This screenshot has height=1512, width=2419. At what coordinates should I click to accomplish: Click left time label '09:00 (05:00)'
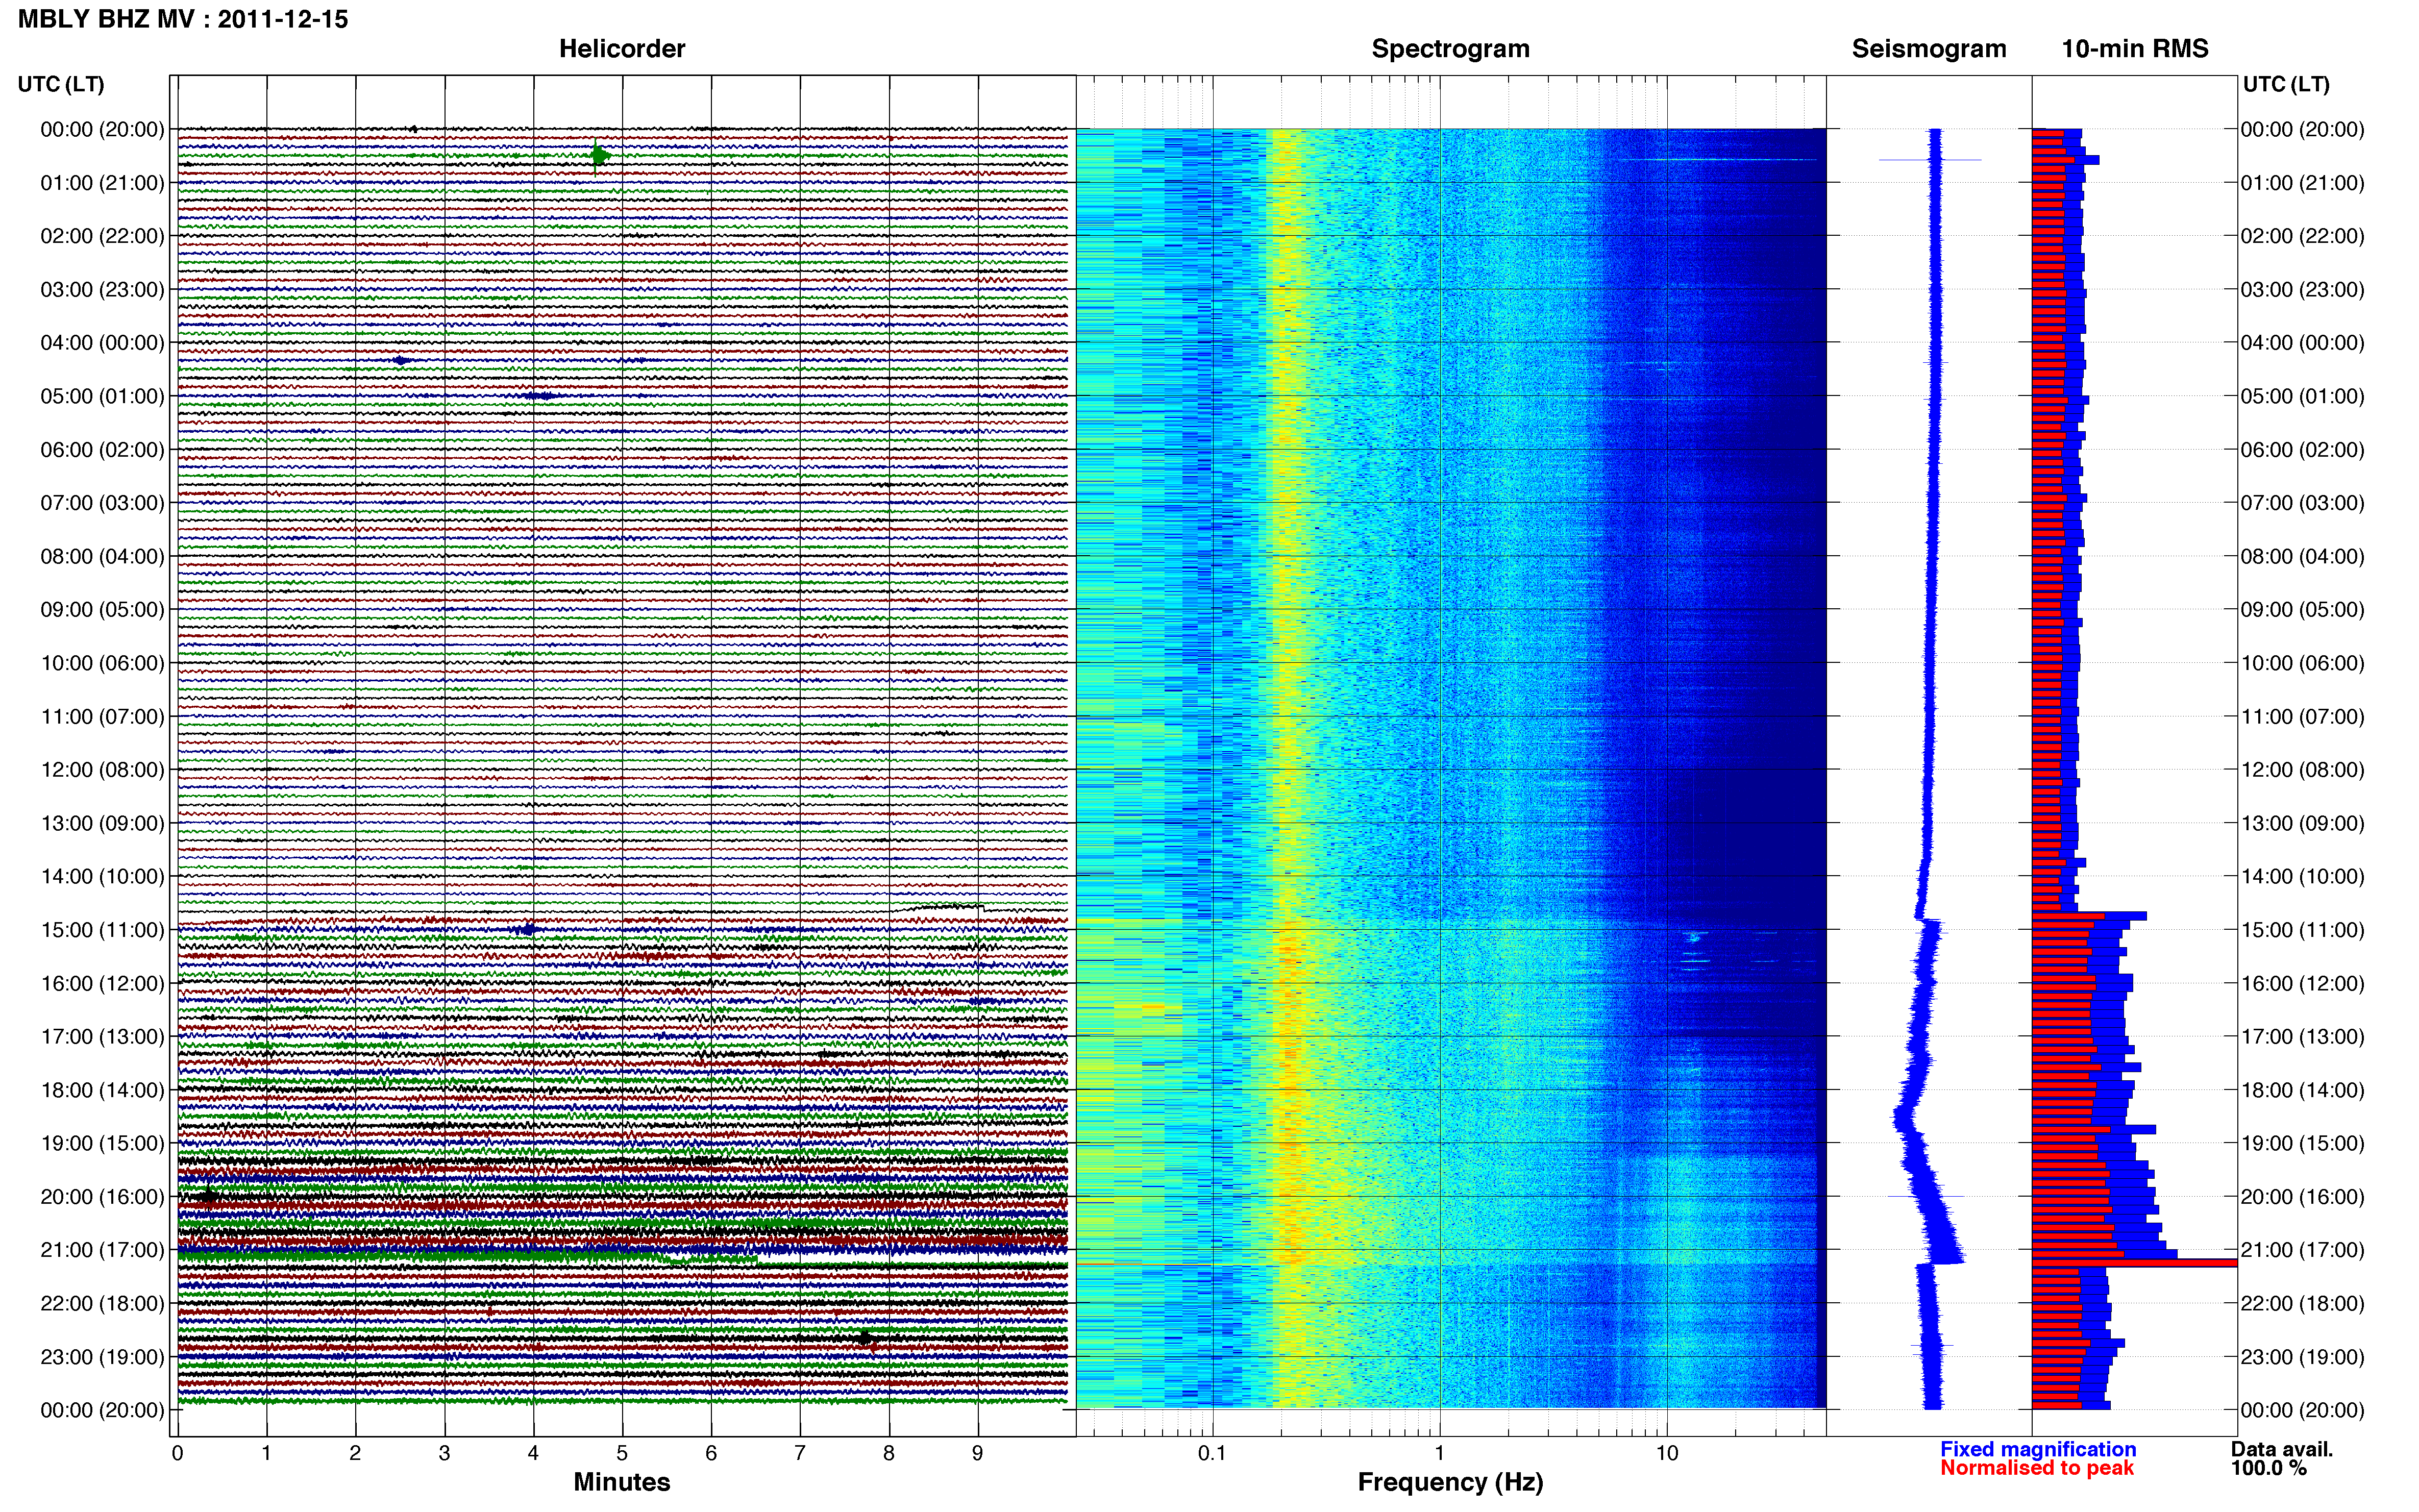click(x=102, y=609)
